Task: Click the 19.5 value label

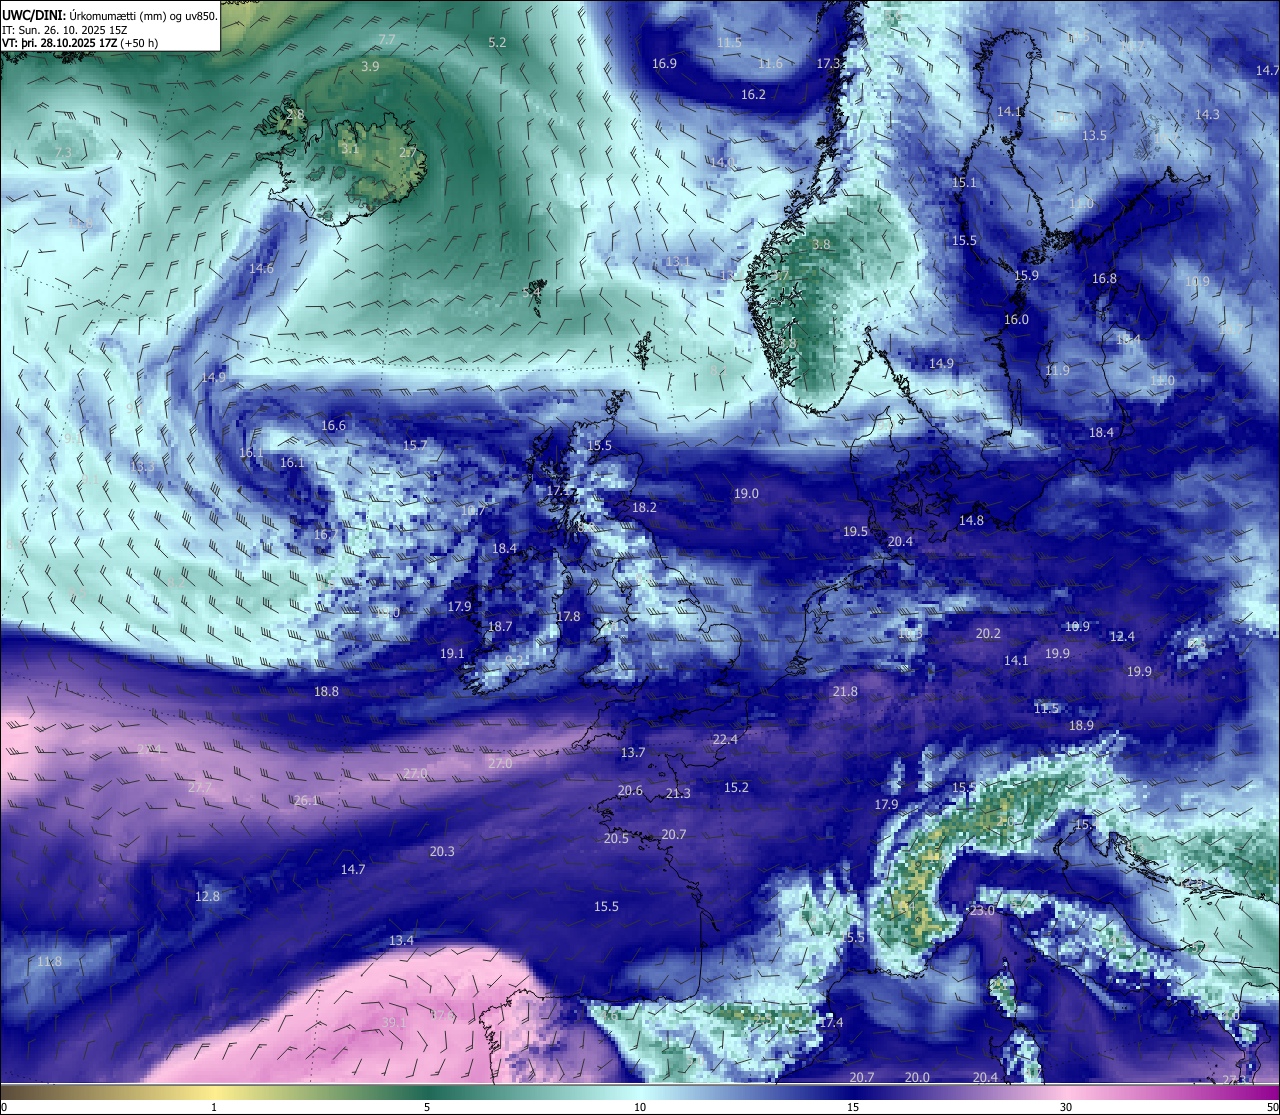Action: (x=855, y=532)
